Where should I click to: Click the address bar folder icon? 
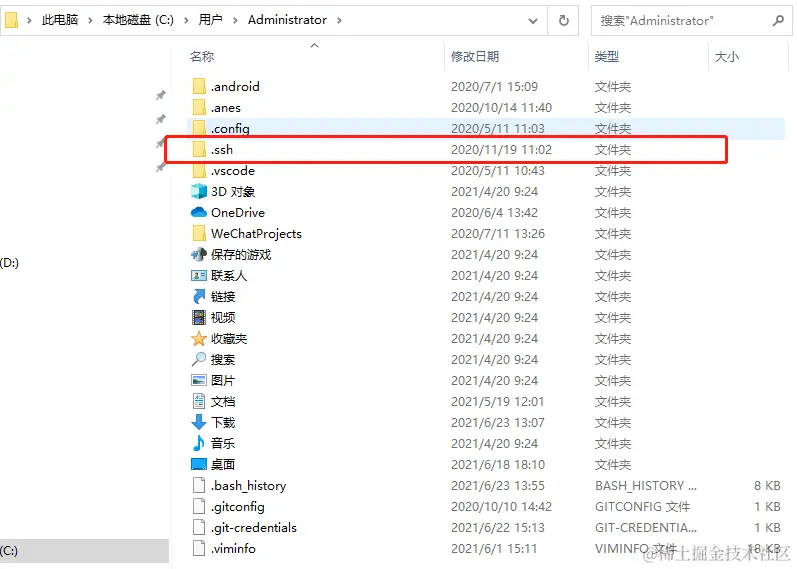point(11,20)
